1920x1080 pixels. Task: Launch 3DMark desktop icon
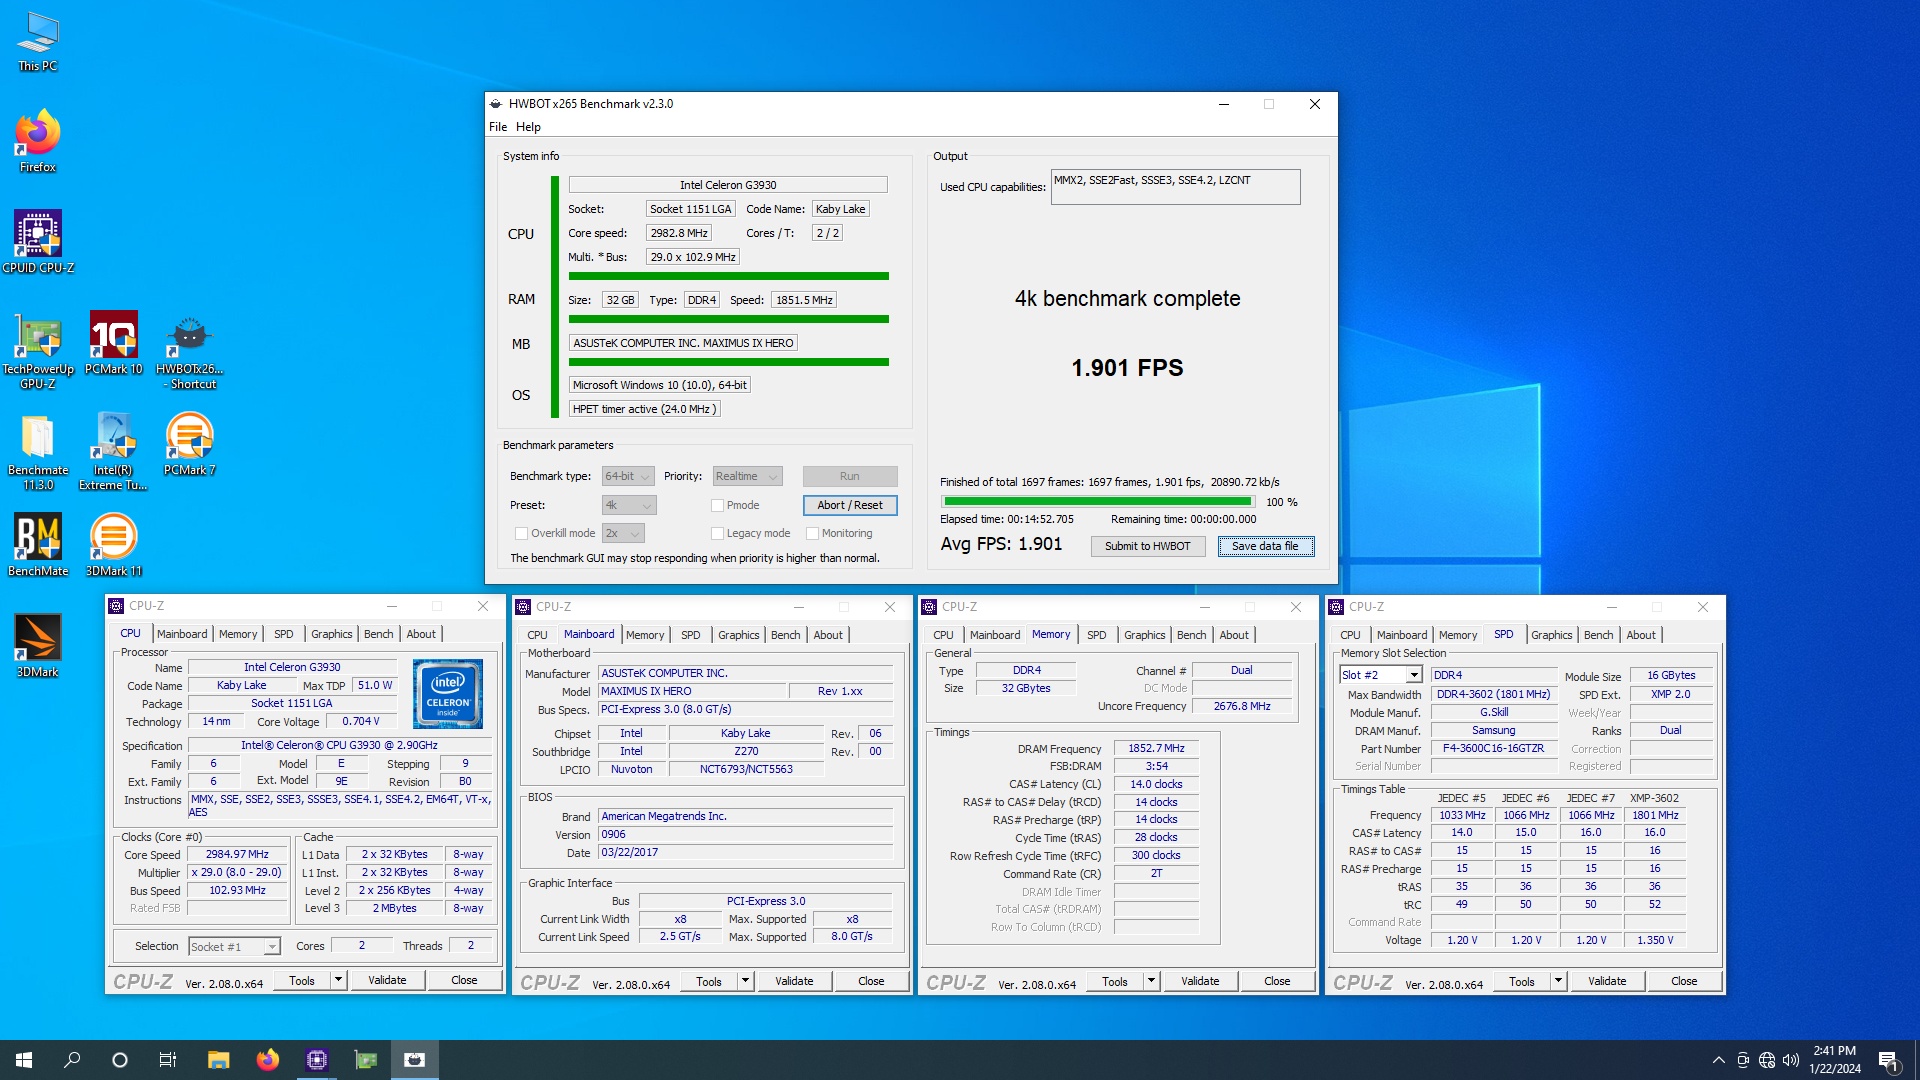(x=38, y=646)
